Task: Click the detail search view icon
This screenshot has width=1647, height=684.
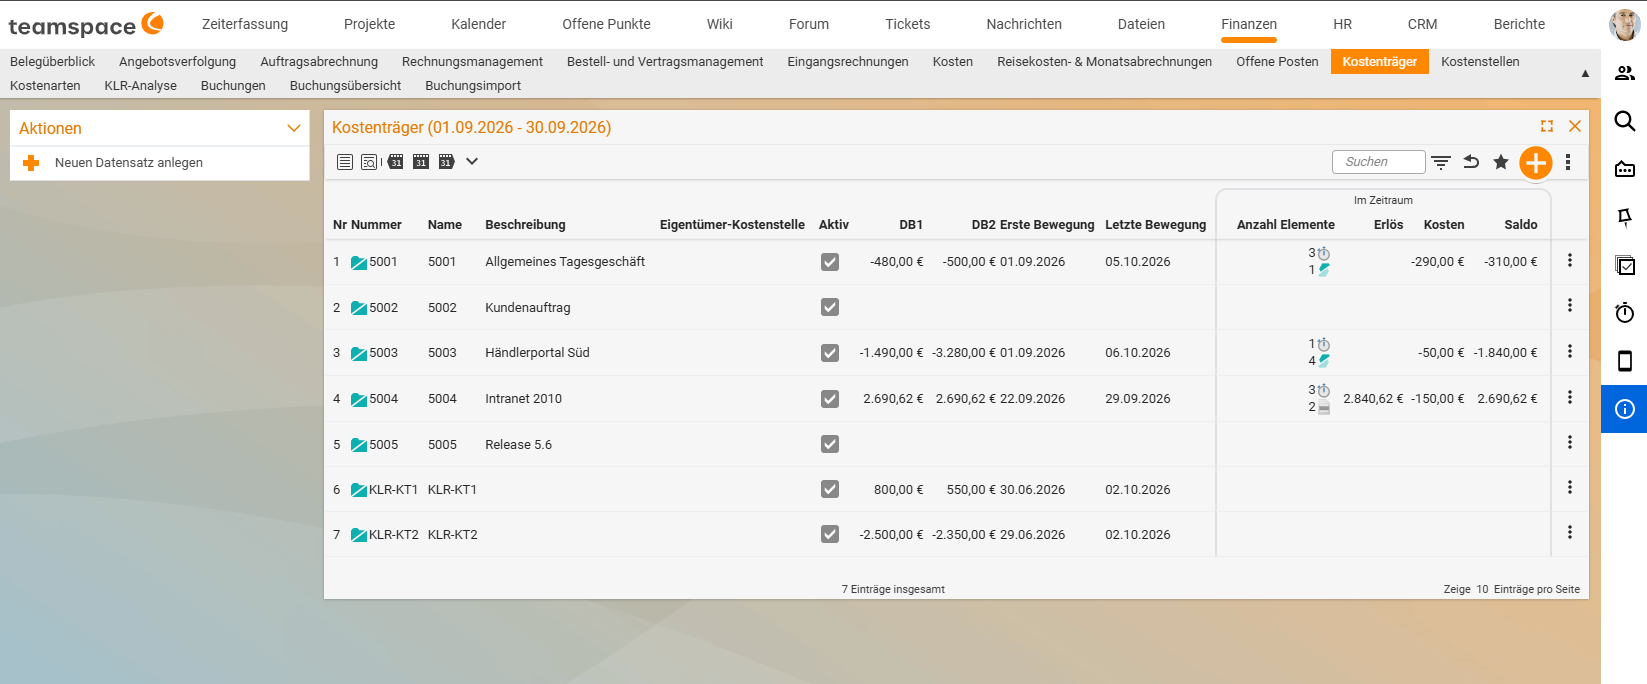Action: (x=369, y=162)
